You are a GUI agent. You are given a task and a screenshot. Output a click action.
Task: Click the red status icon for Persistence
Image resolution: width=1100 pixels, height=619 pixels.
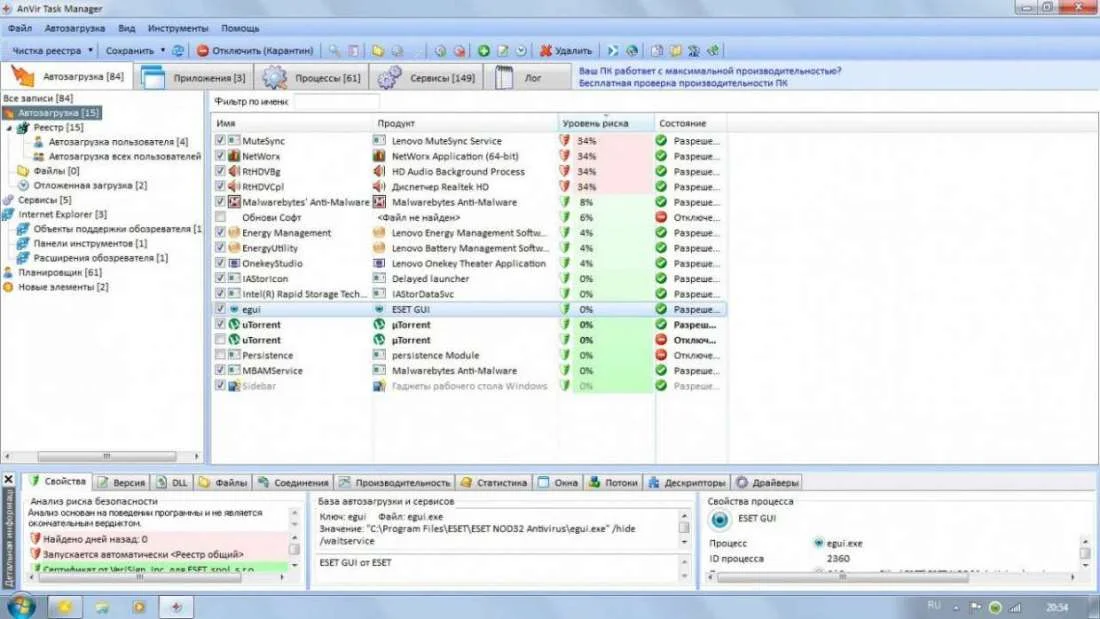point(661,355)
